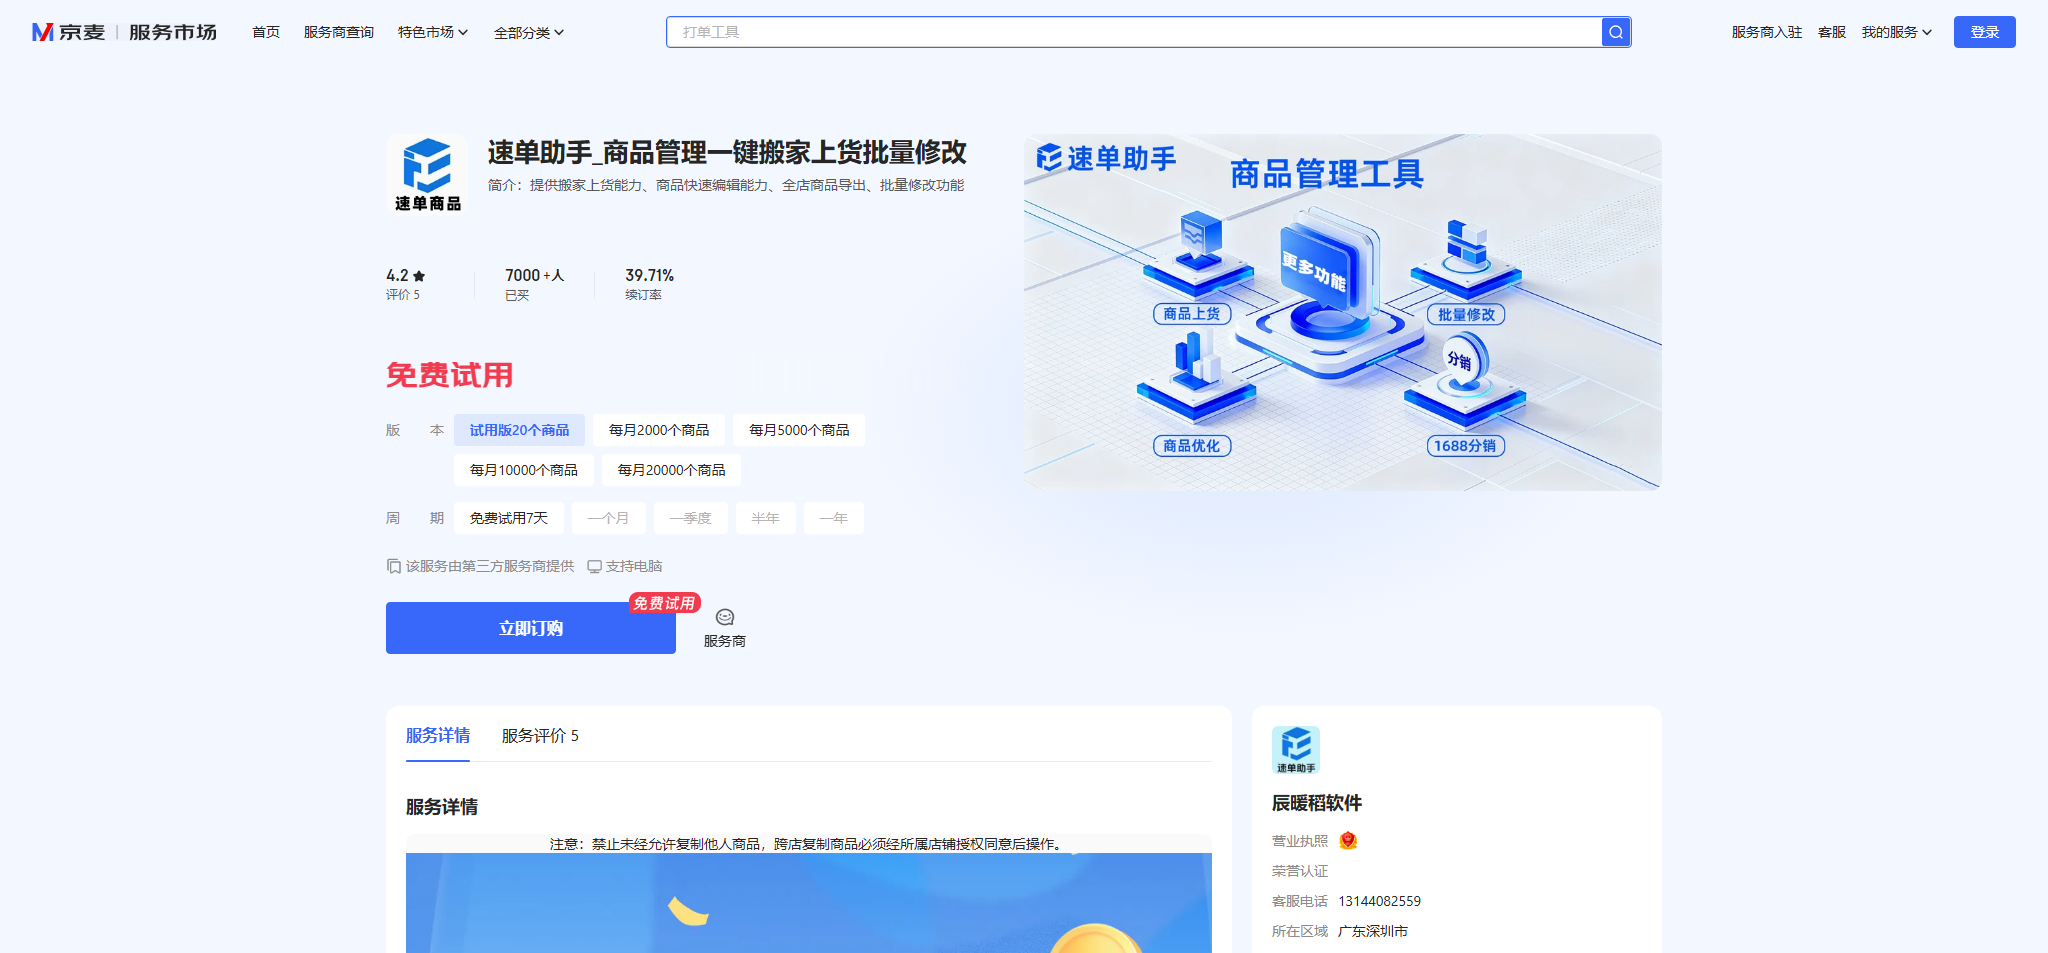Select version 每月10000个商品
The width and height of the screenshot is (2048, 953).
coord(524,470)
